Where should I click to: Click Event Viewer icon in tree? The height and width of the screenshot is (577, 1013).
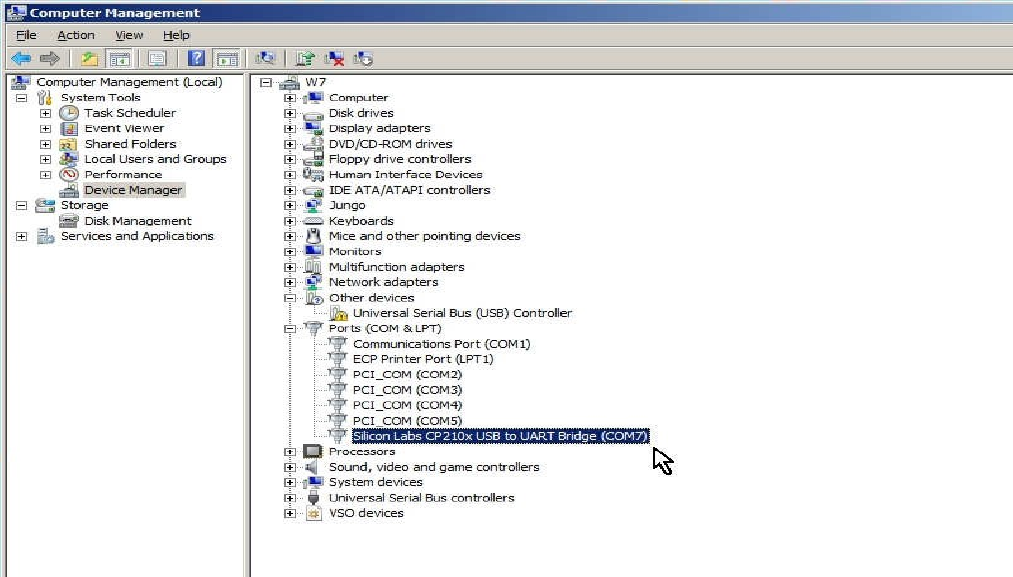68,129
